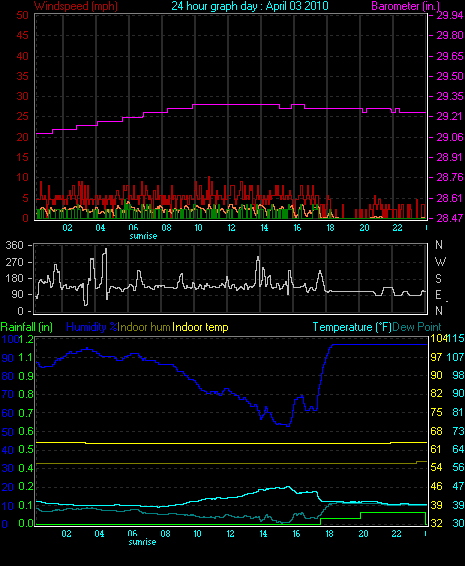Screen dimensions: 465x566
Task: Click the 25 mph windspeed scale label
Action: pyautogui.click(x=22, y=117)
